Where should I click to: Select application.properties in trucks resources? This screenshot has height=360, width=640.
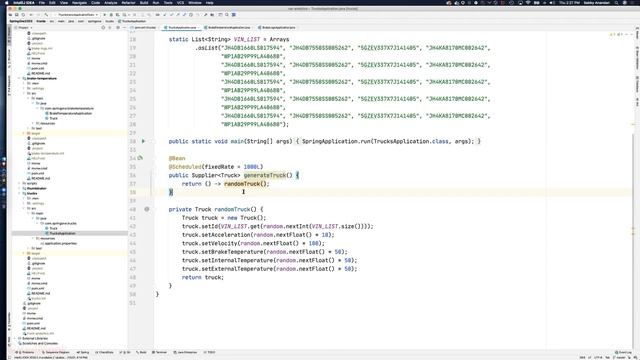coord(60,243)
